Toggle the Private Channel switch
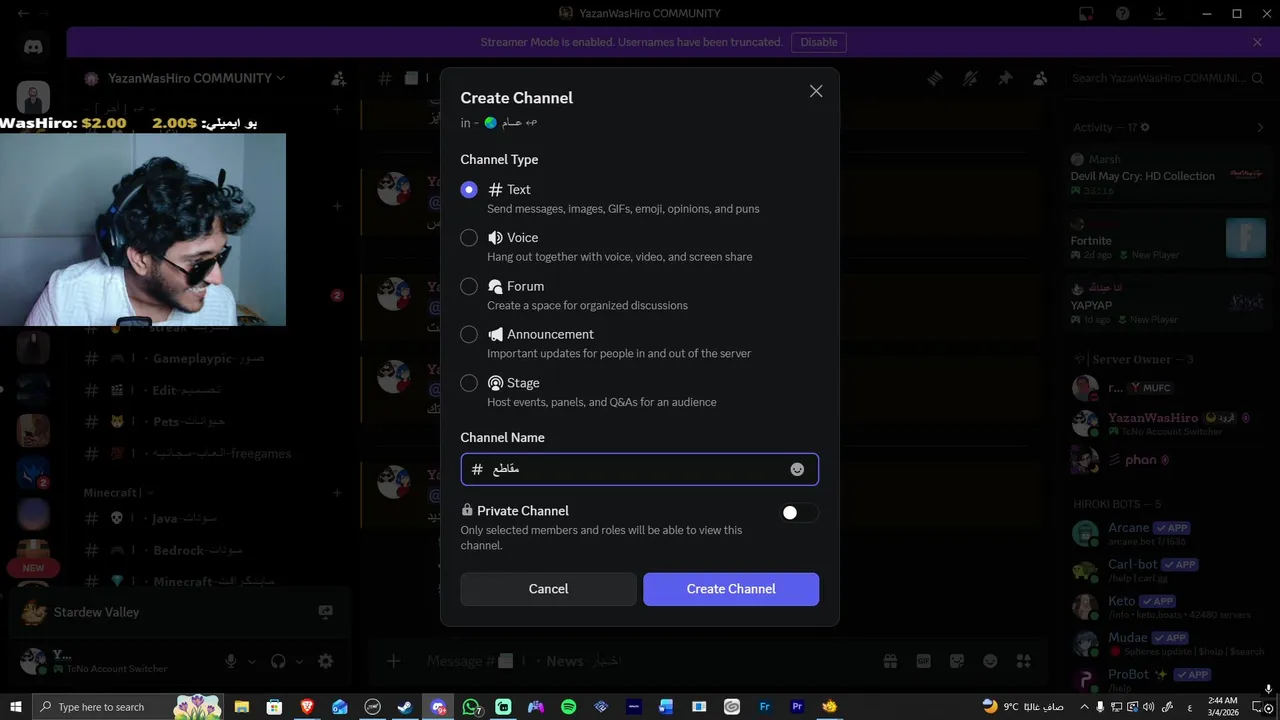 click(799, 513)
